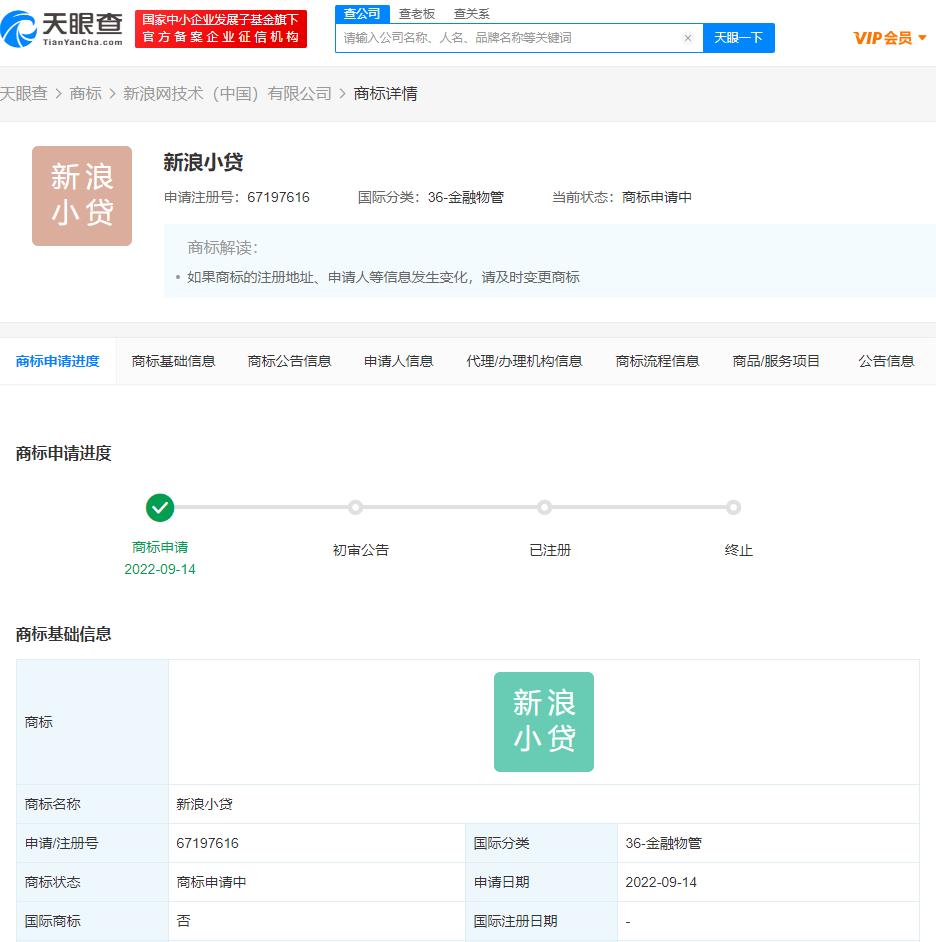Switch to 公告信息 tab
The height and width of the screenshot is (942, 936).
886,361
